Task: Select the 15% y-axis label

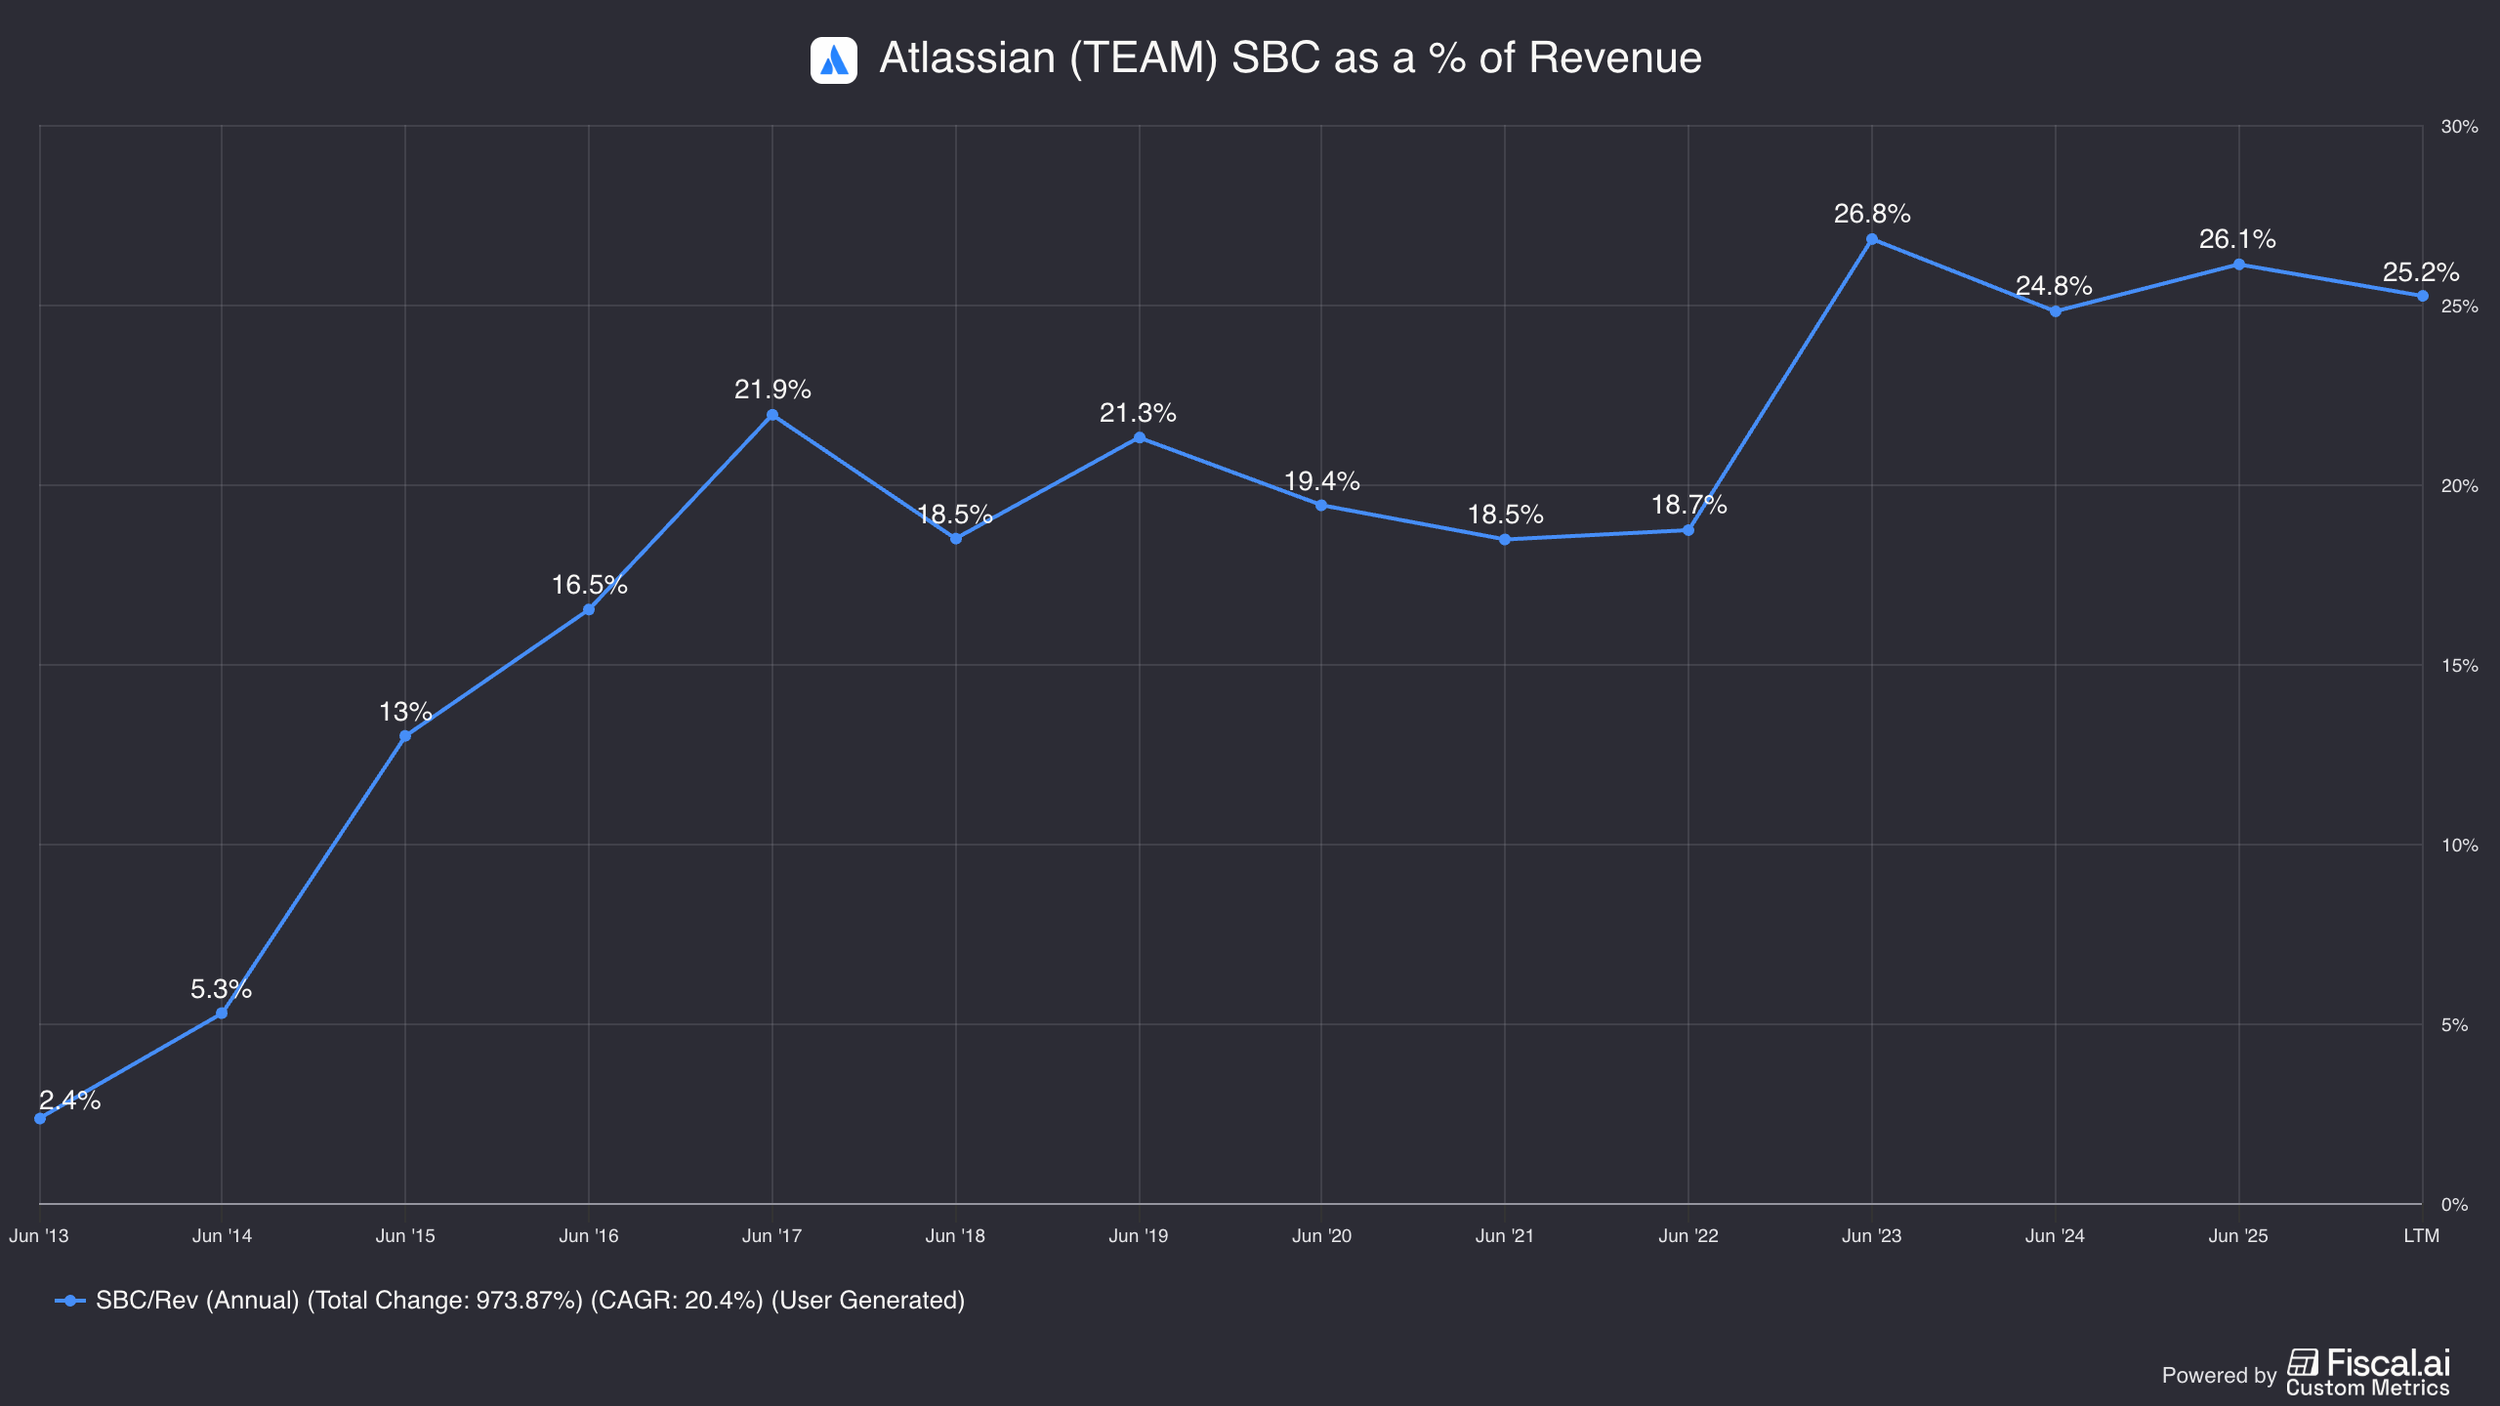Action: pyautogui.click(x=2460, y=665)
